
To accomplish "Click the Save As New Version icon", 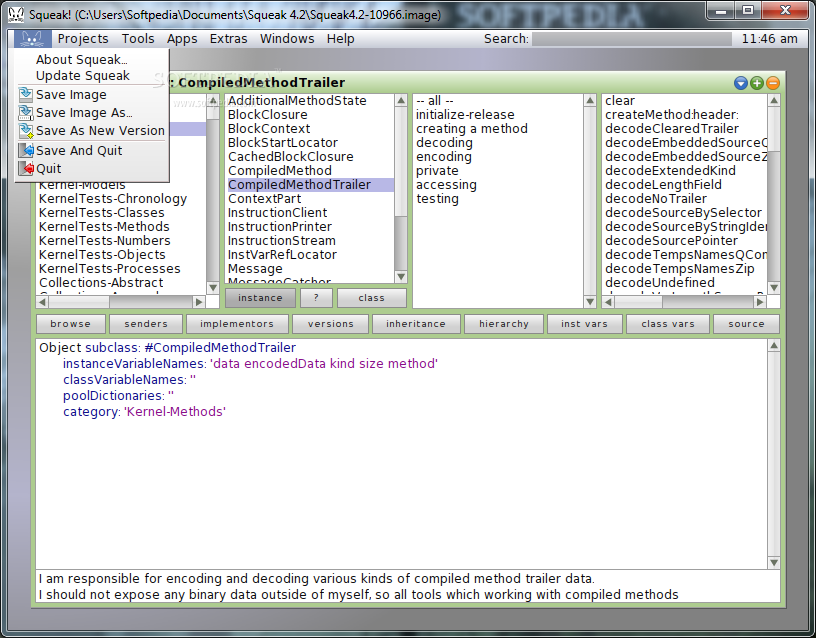I will click(x=26, y=130).
